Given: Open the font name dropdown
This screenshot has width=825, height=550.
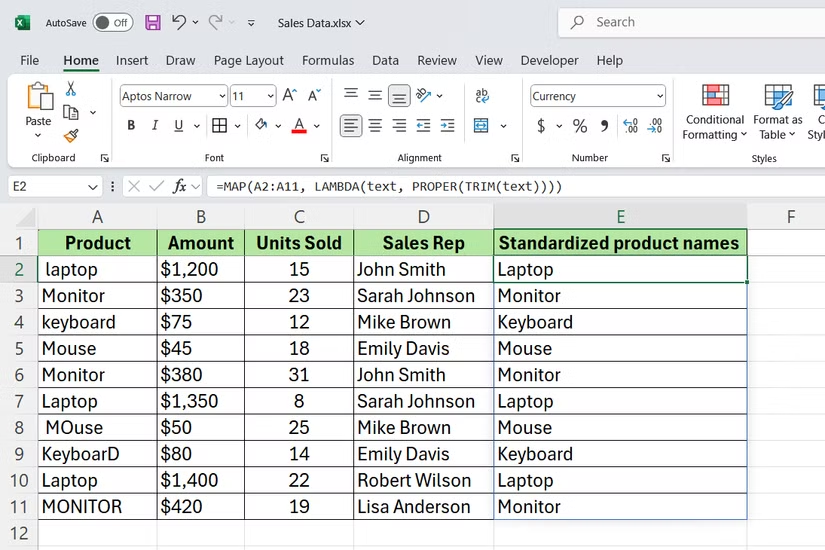Looking at the screenshot, I should (221, 96).
